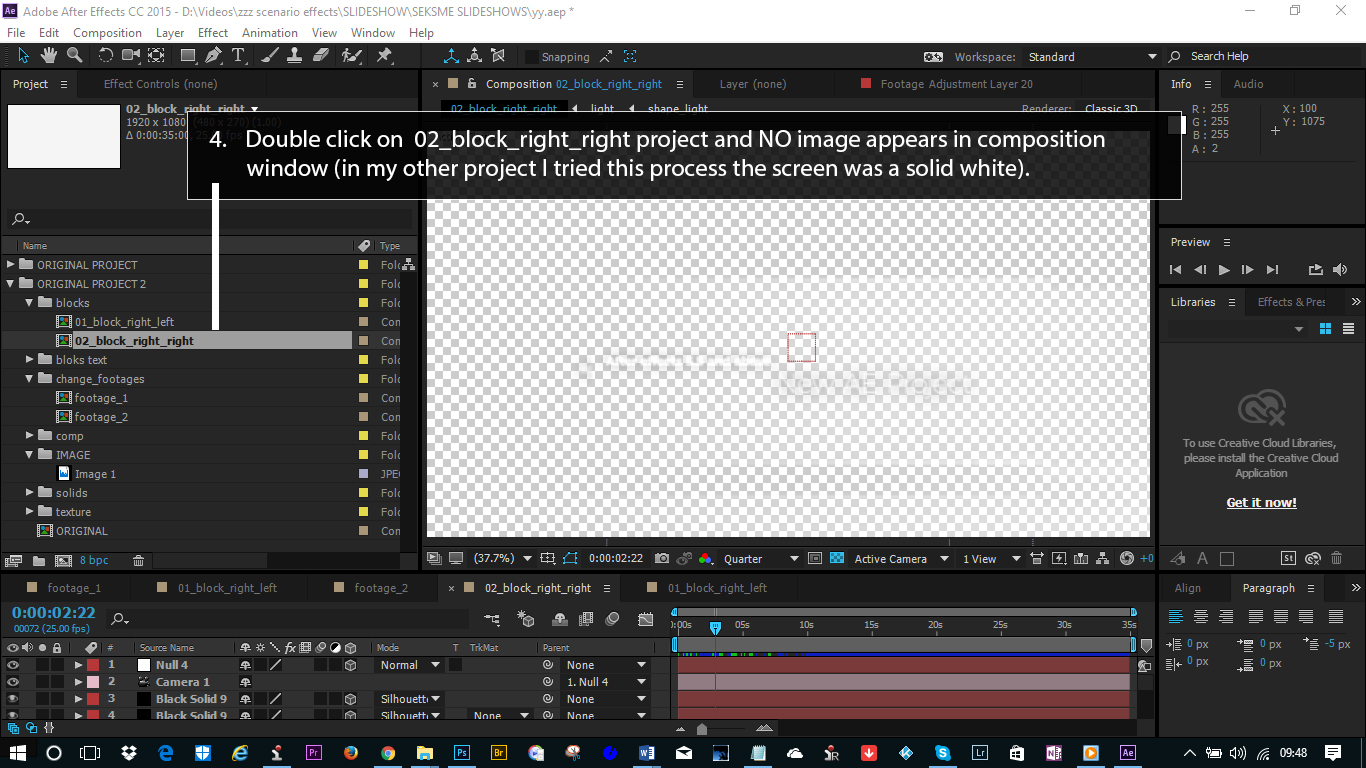Toggle Frame Blending enable in timeline
This screenshot has height=768, width=1366.
click(x=586, y=620)
